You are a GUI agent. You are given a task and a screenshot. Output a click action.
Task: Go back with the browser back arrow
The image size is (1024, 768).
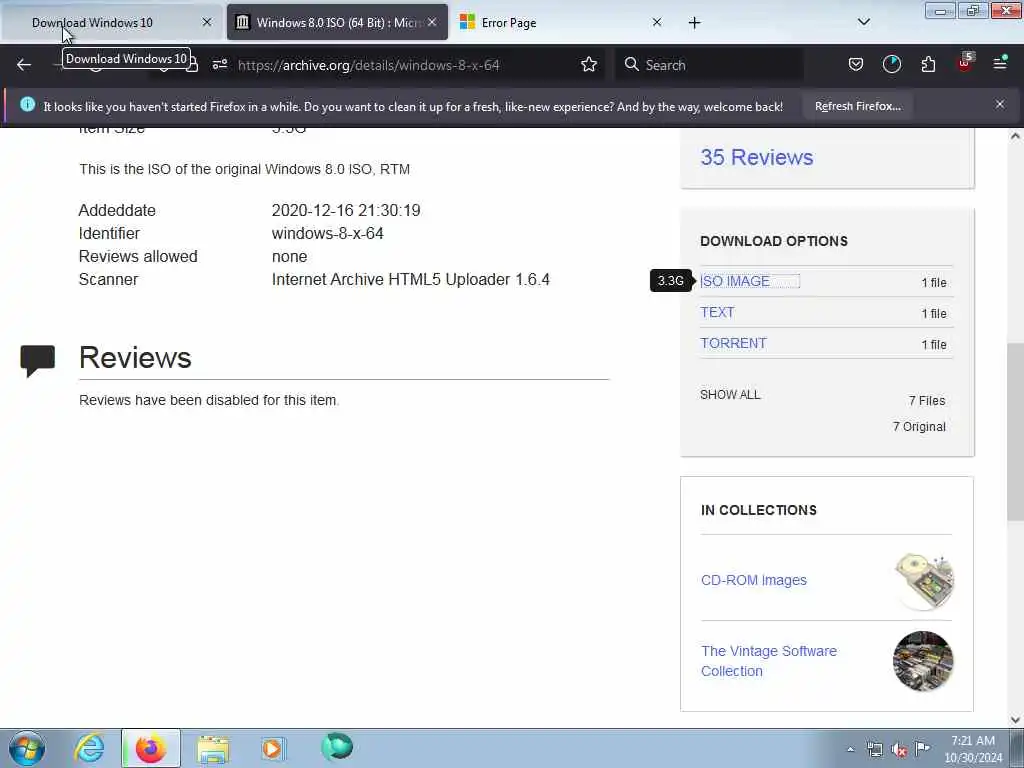[24, 65]
